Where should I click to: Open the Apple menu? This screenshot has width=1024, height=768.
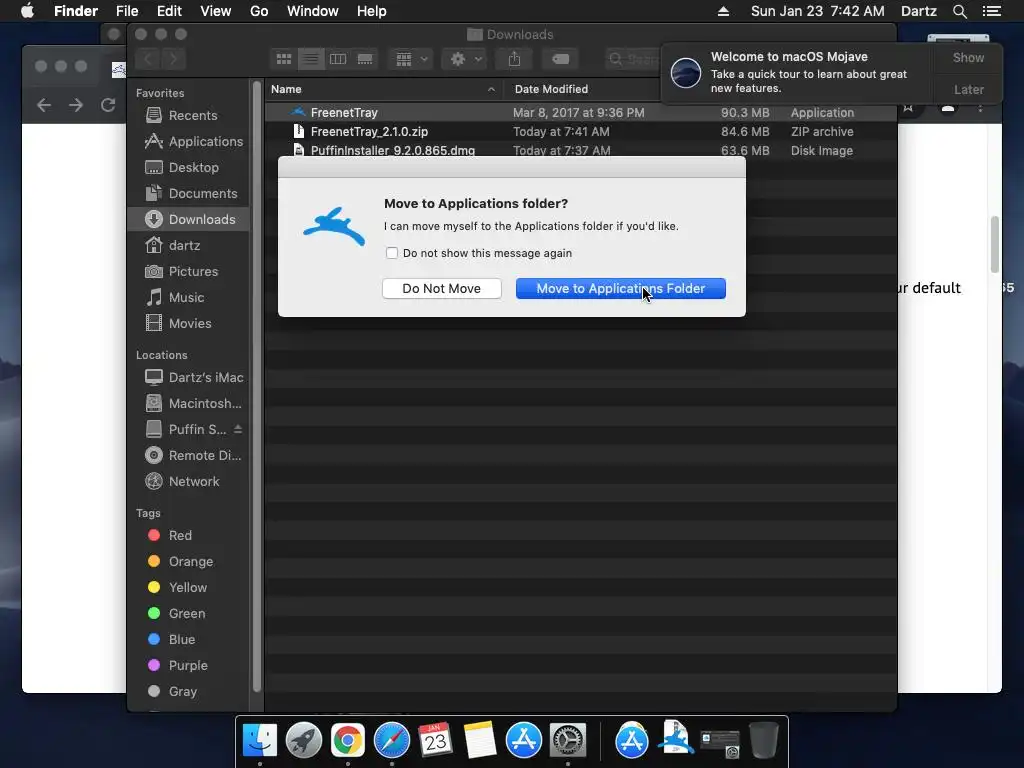27,11
